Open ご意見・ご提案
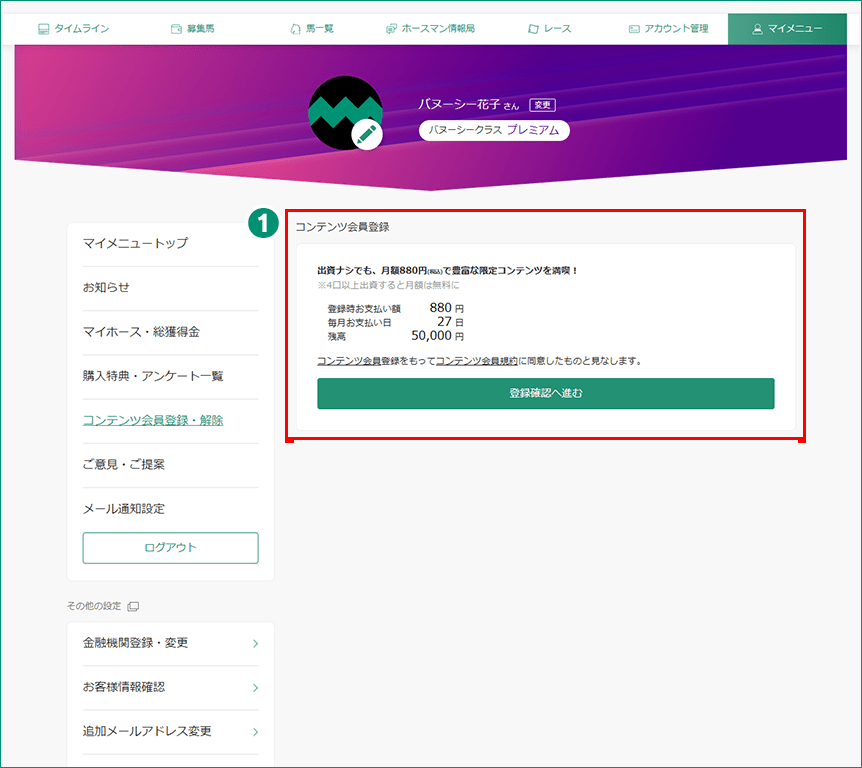 (x=124, y=465)
